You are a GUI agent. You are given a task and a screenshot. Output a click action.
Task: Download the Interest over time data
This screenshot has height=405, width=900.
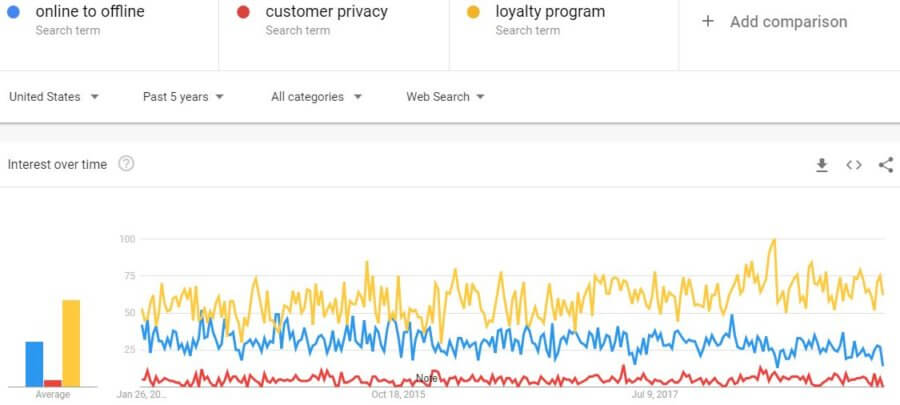click(821, 165)
